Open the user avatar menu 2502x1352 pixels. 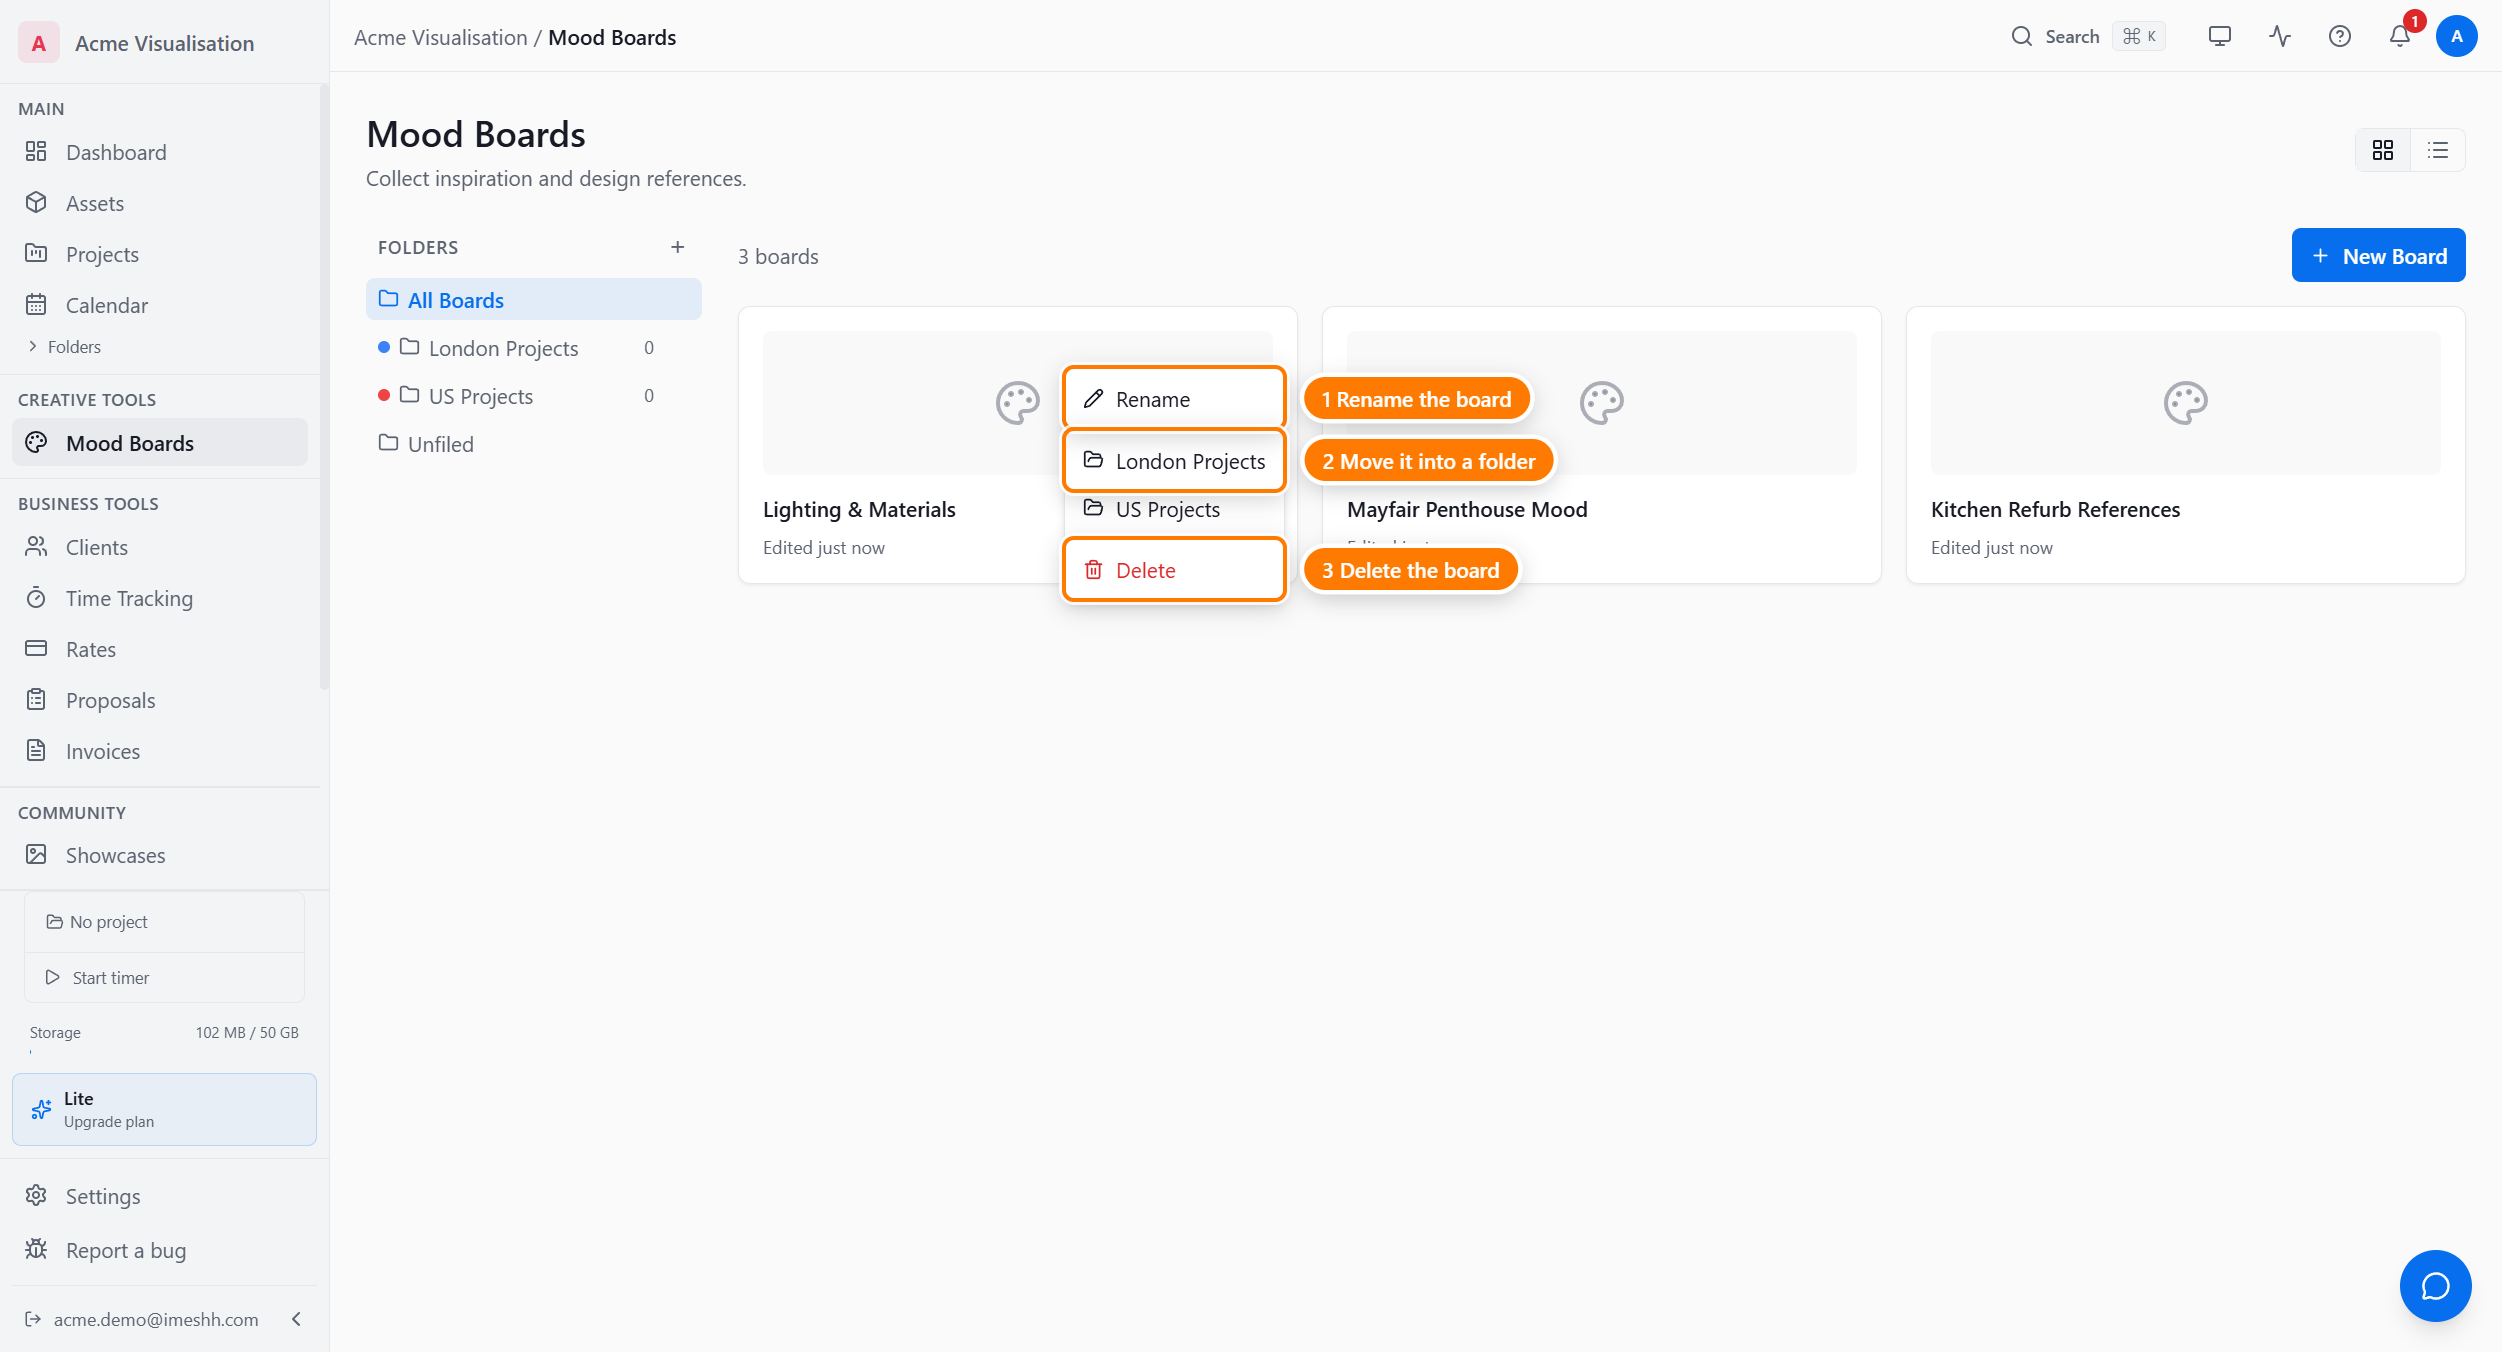pyautogui.click(x=2456, y=37)
